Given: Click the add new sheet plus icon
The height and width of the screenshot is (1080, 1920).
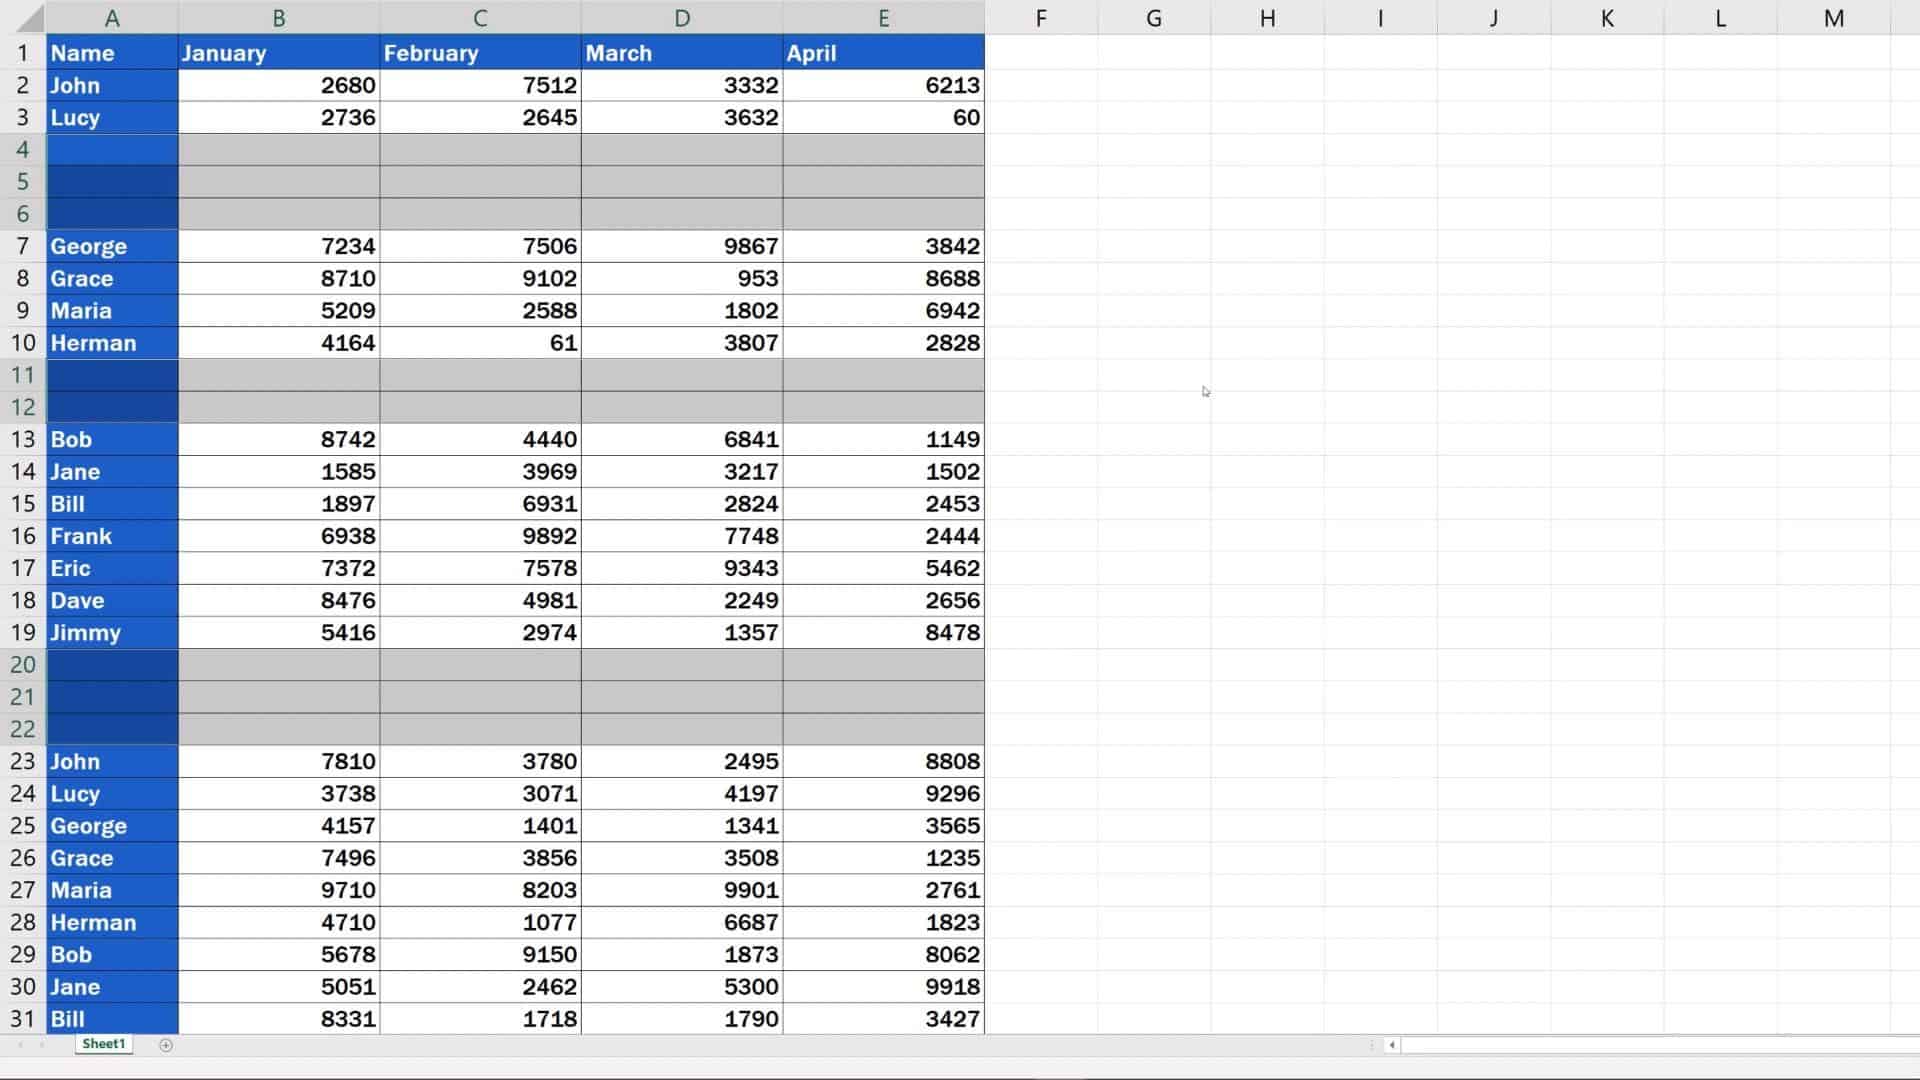Looking at the screenshot, I should [x=165, y=1044].
